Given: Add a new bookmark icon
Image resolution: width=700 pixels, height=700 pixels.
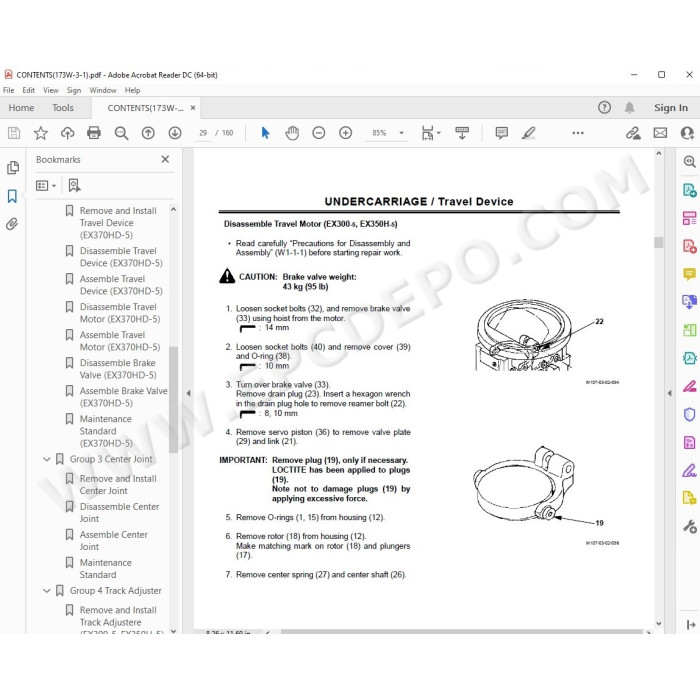Looking at the screenshot, I should click(x=74, y=185).
